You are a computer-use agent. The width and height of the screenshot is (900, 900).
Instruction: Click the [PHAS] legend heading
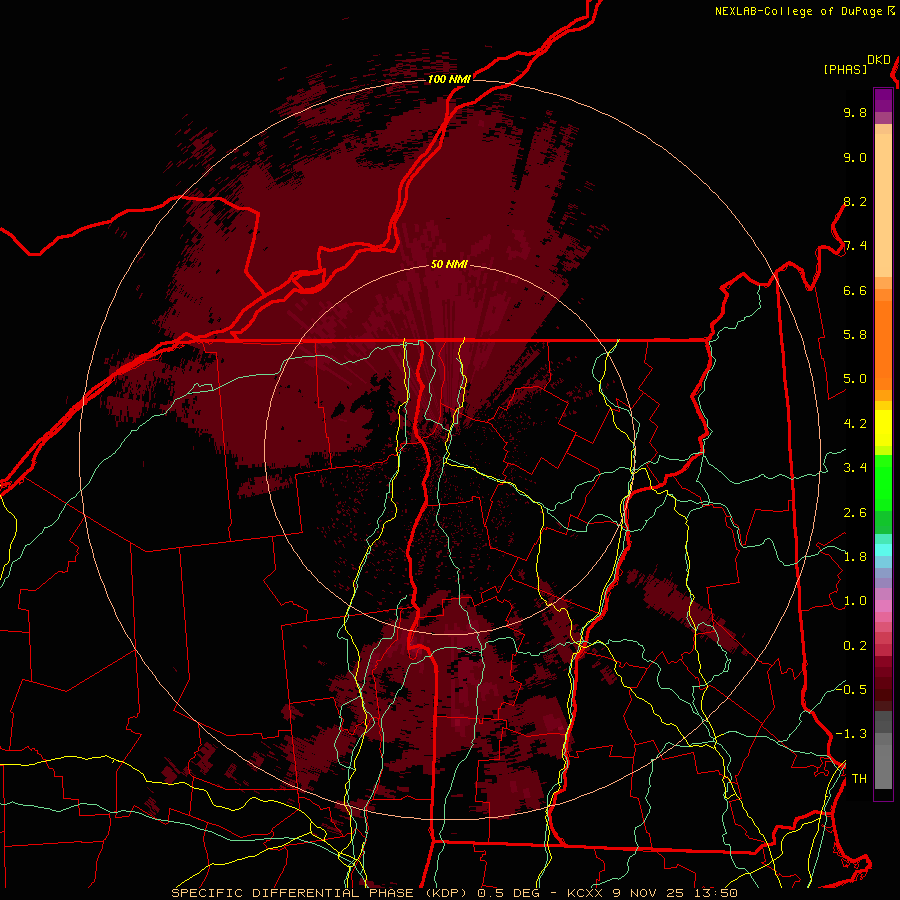coord(844,69)
